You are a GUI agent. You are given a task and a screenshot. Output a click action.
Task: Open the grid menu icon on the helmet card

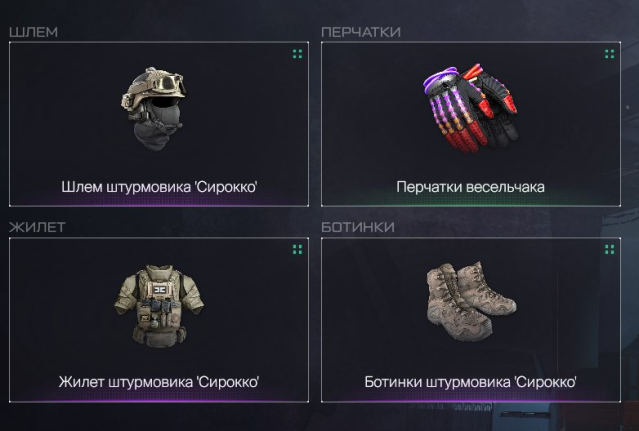(x=297, y=54)
